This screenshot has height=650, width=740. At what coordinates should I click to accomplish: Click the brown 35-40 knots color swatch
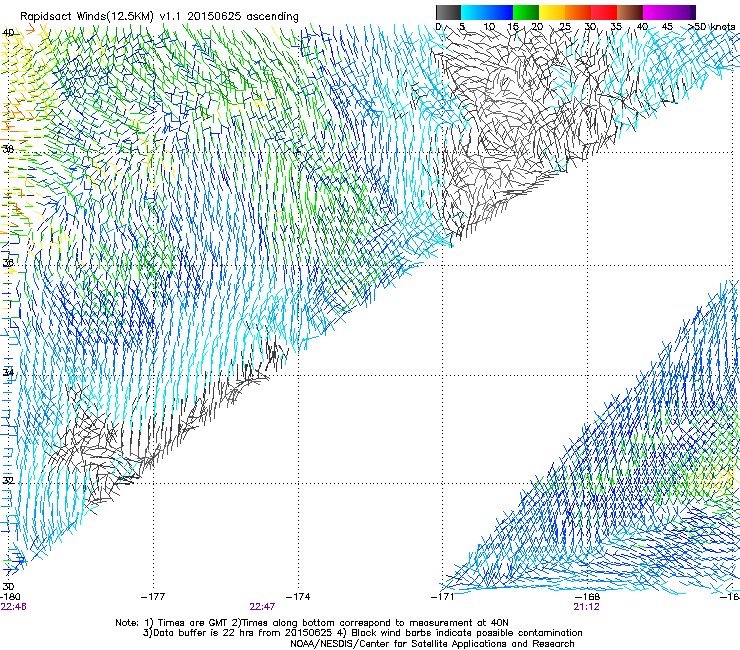[x=630, y=12]
